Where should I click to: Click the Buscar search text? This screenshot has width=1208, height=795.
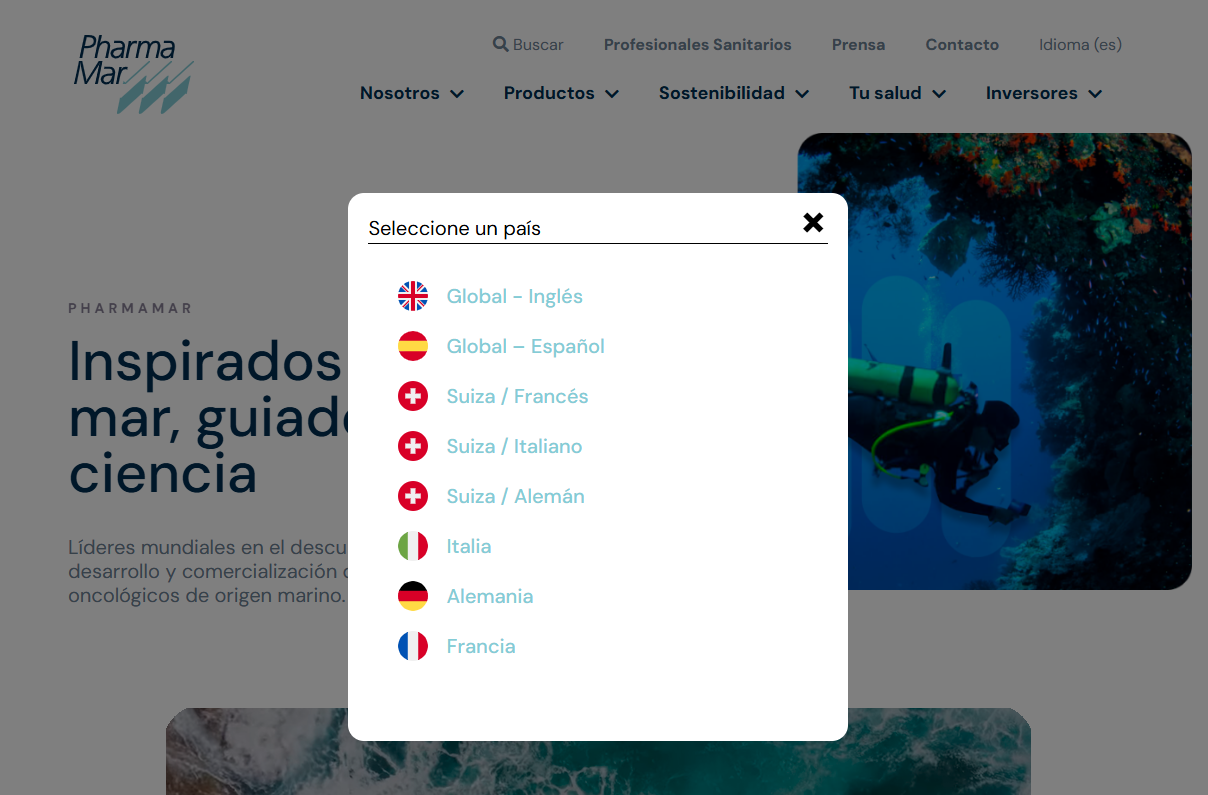tap(538, 44)
